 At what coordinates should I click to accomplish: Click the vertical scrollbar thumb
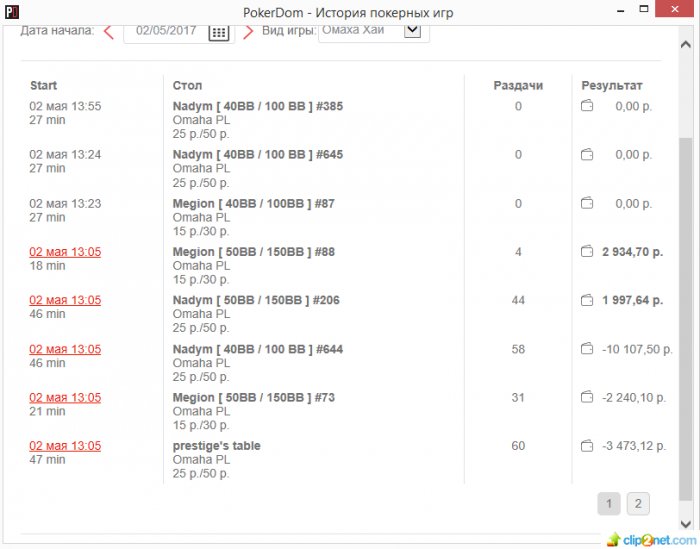686,319
